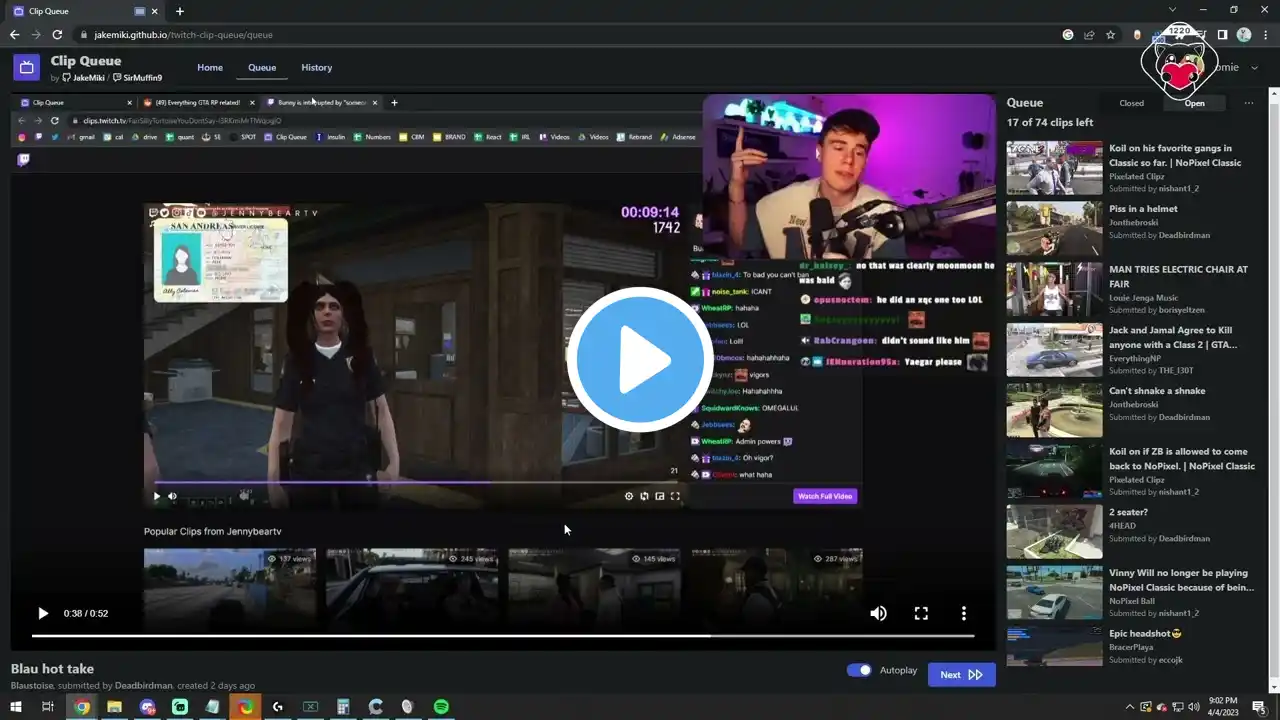Image resolution: width=1280 pixels, height=720 pixels.
Task: Play the video from the bottom control bar
Action: [43, 613]
